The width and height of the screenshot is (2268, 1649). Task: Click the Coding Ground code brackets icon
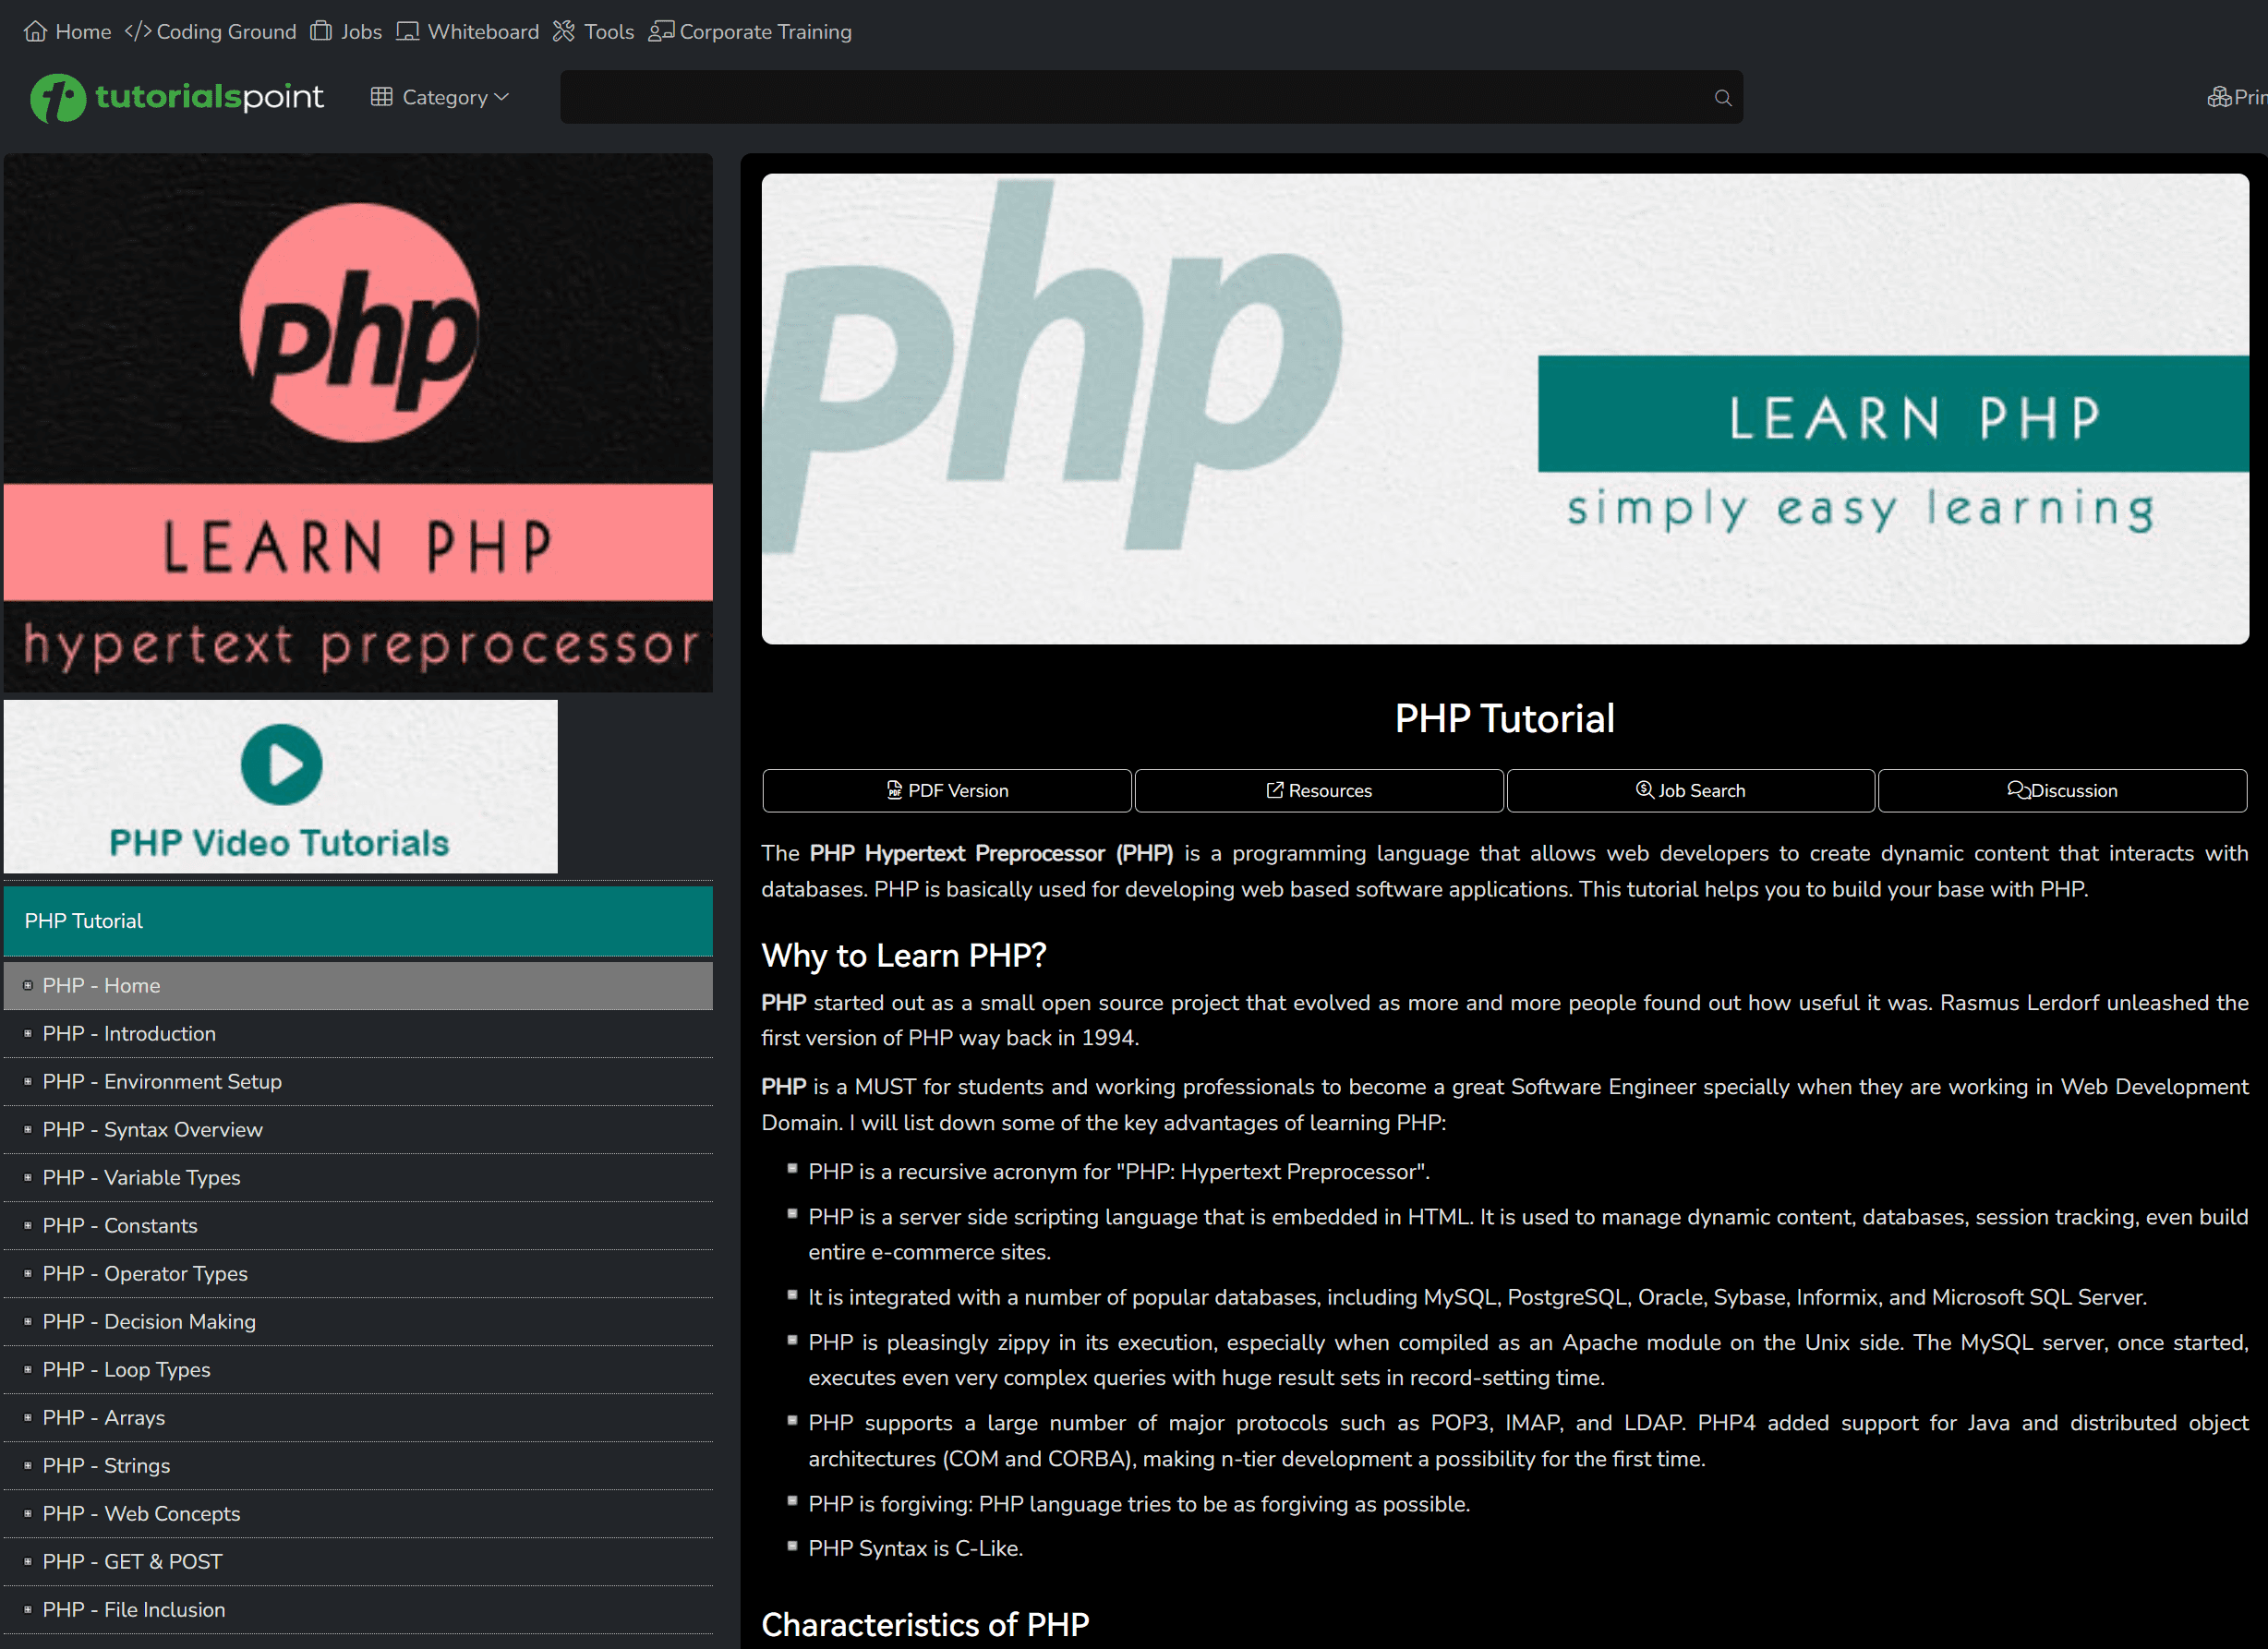point(138,31)
